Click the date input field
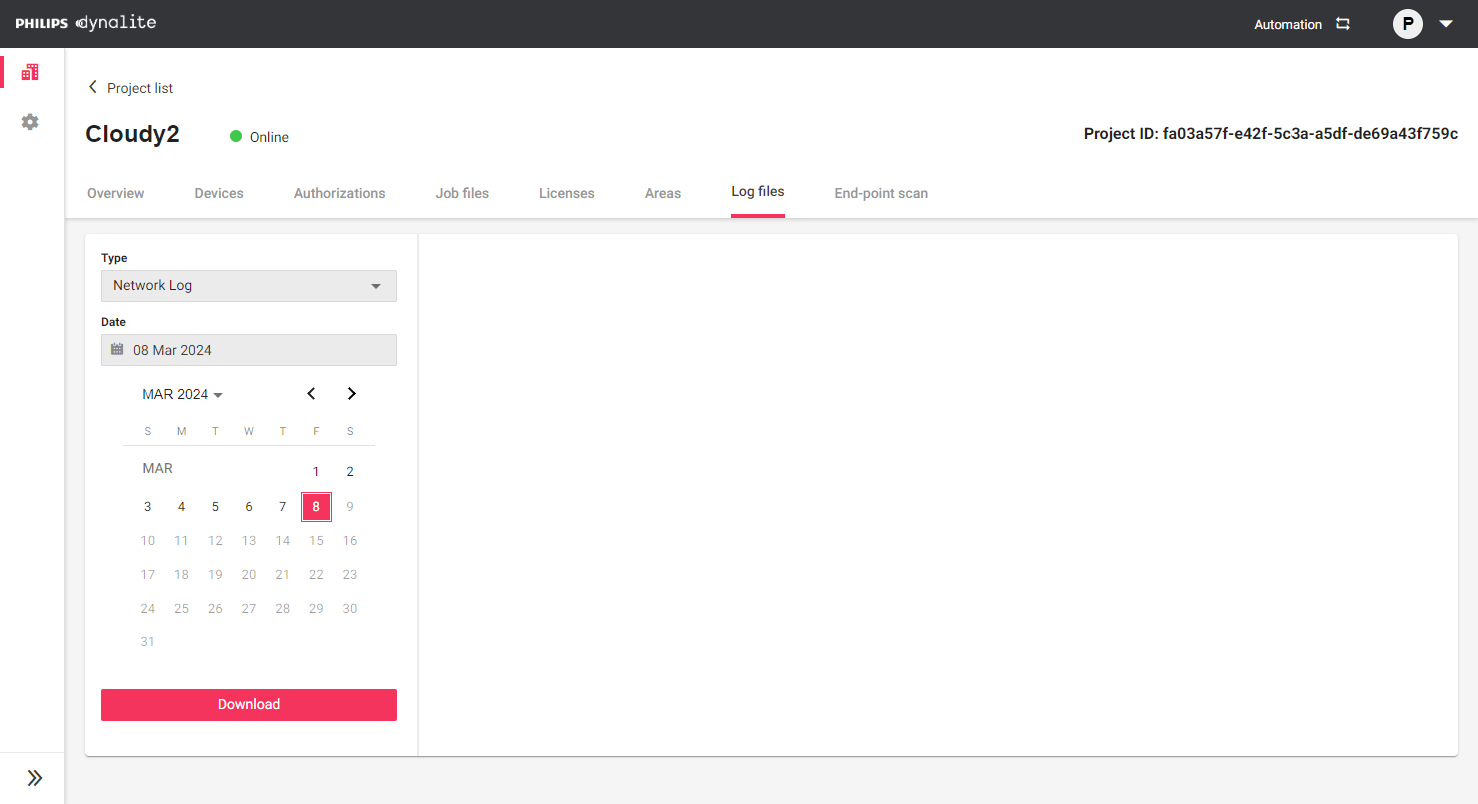 pos(260,350)
